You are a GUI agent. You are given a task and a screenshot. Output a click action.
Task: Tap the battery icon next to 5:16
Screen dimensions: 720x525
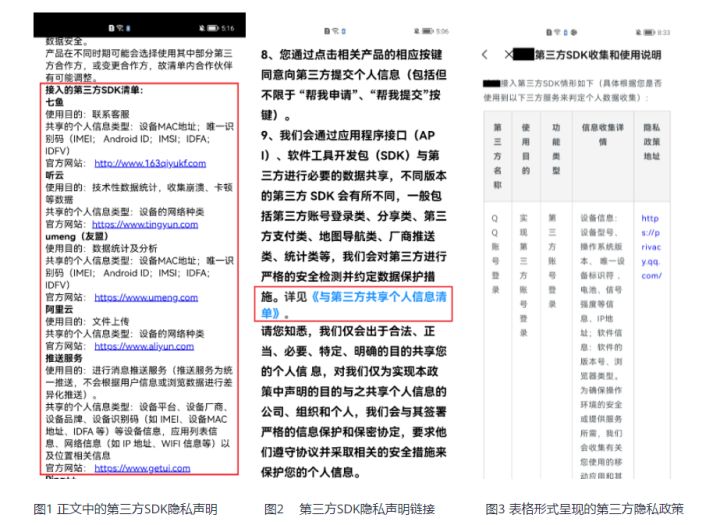coord(213,28)
